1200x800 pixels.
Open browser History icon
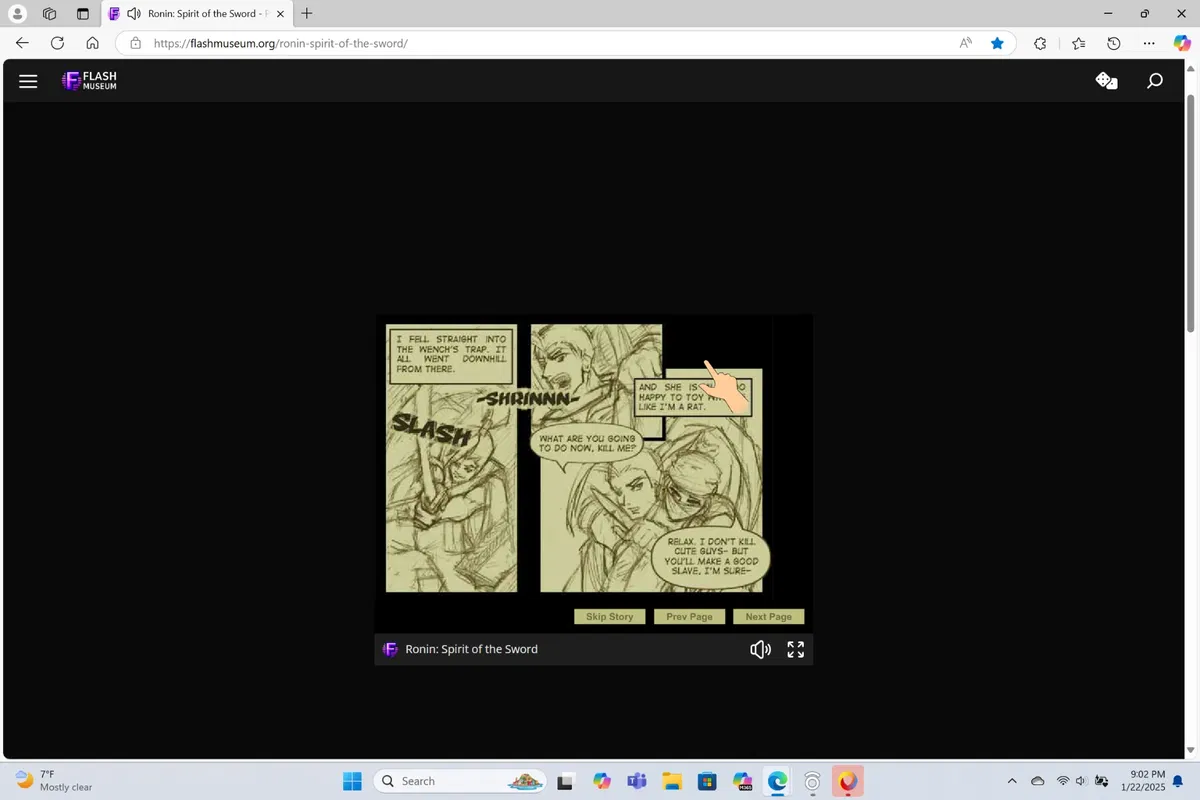coord(1114,43)
